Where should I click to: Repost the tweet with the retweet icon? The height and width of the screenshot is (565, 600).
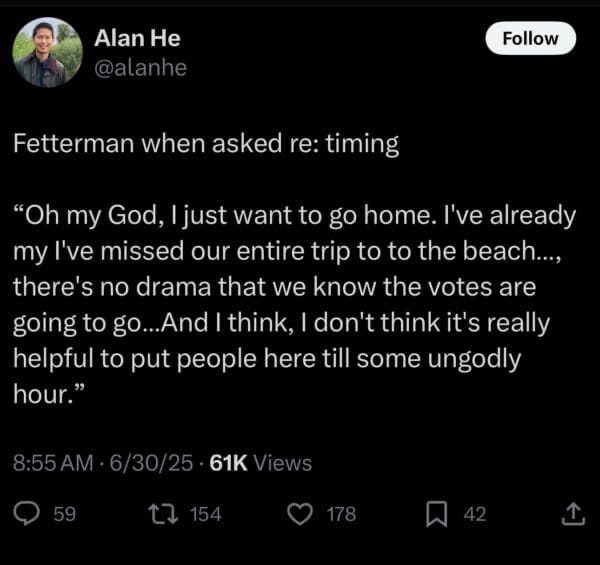[163, 514]
